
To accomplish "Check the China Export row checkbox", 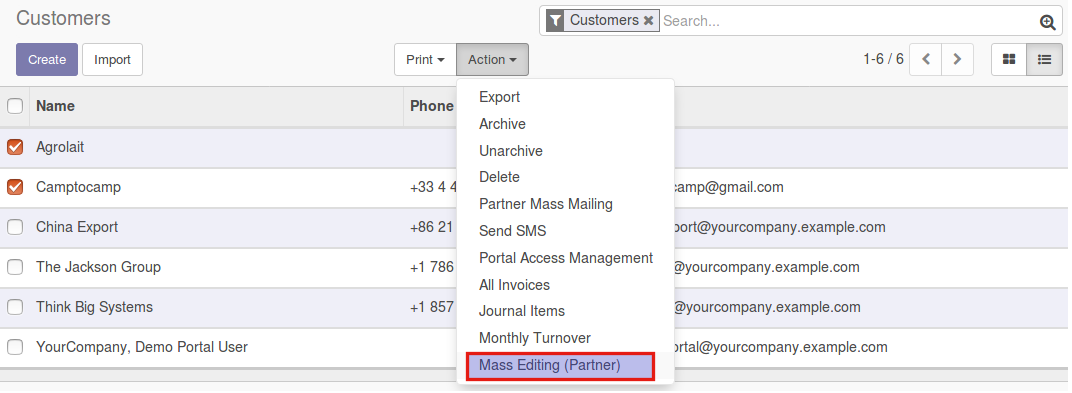I will [14, 227].
